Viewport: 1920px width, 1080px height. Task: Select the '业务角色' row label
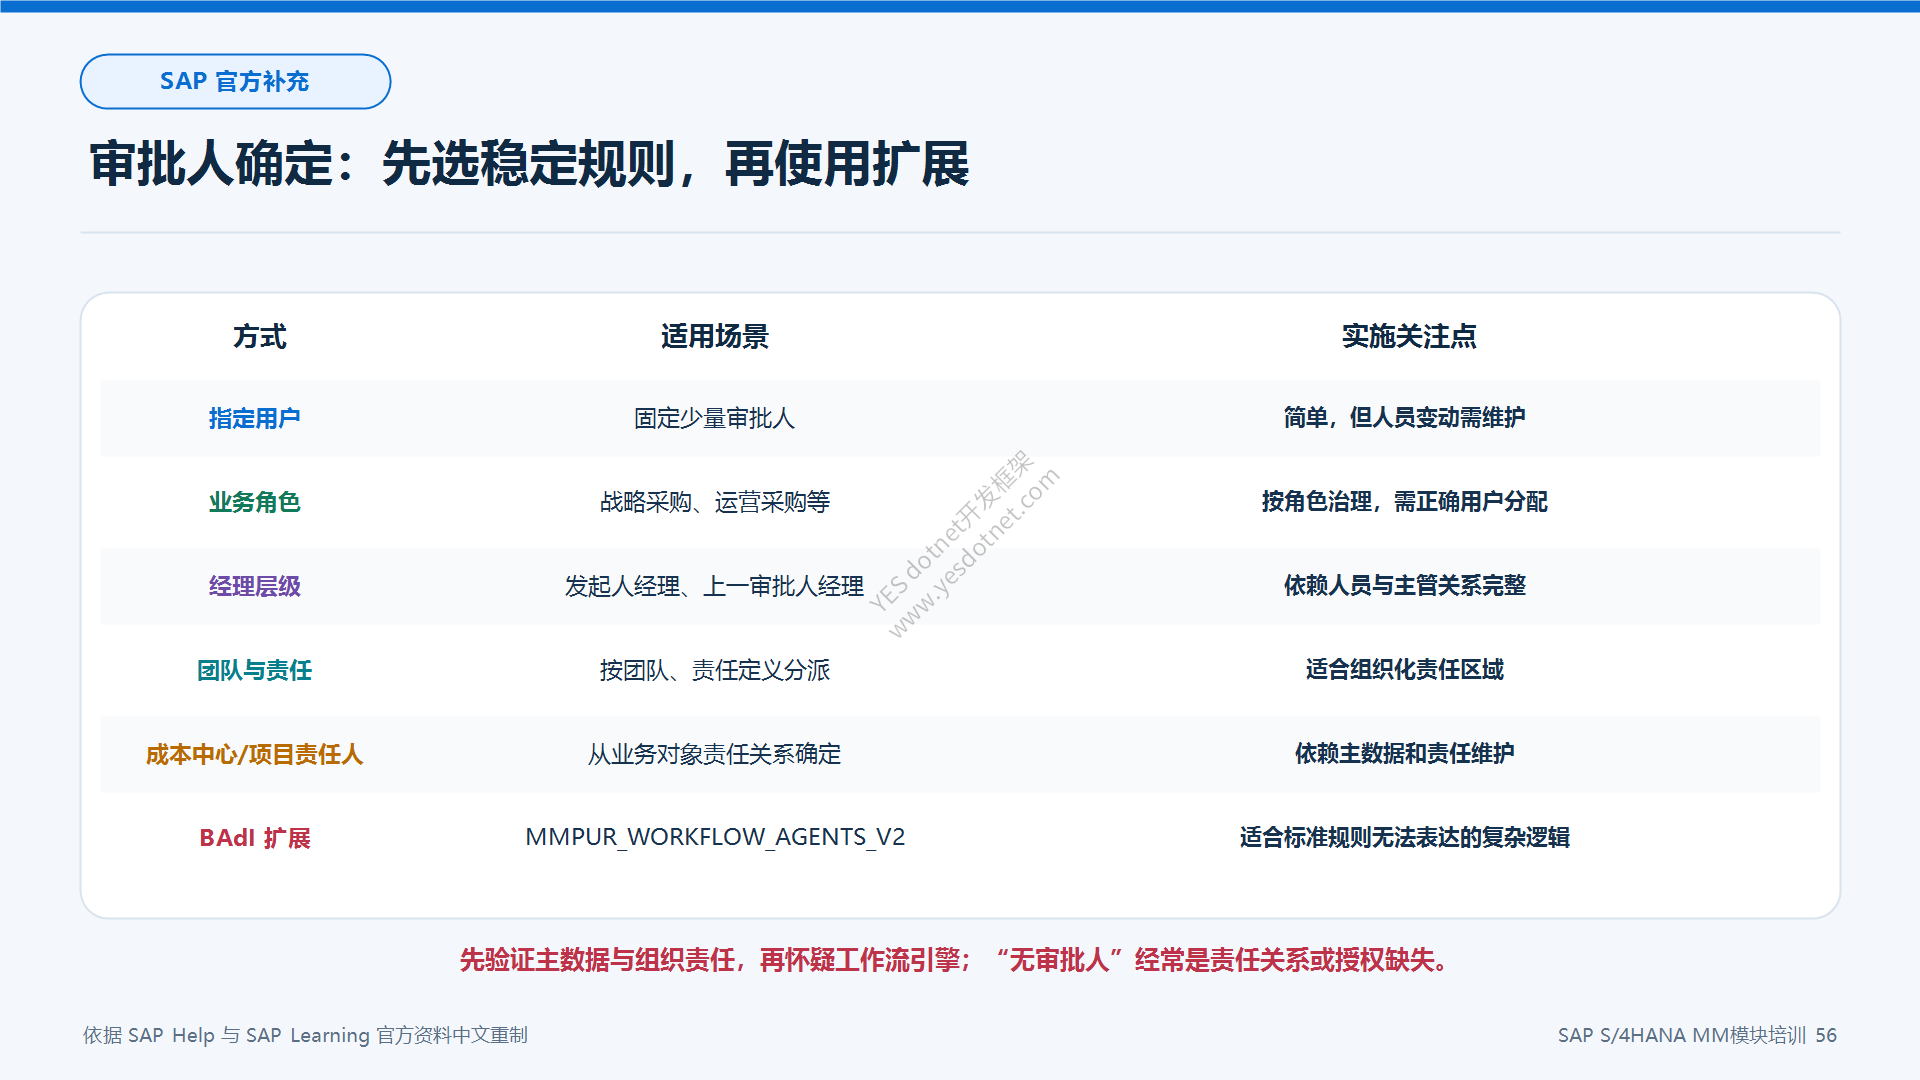pos(254,502)
